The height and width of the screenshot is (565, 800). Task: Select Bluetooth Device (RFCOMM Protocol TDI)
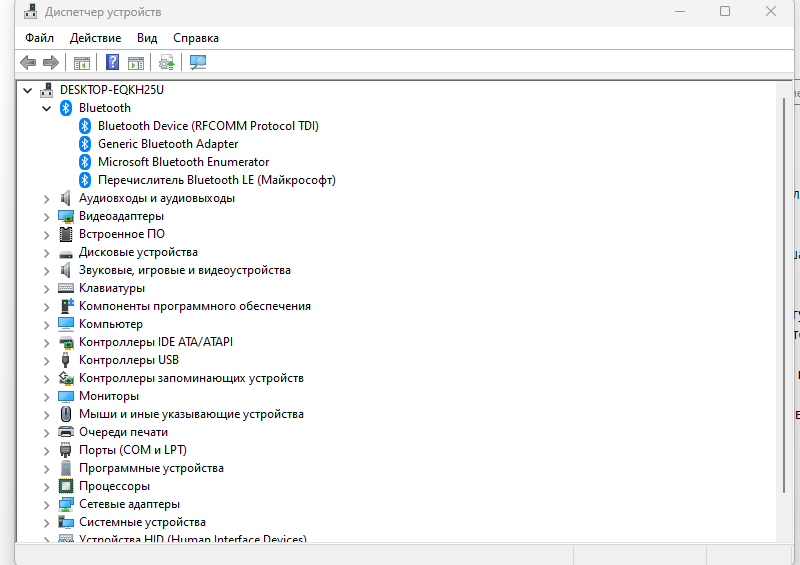(x=208, y=126)
